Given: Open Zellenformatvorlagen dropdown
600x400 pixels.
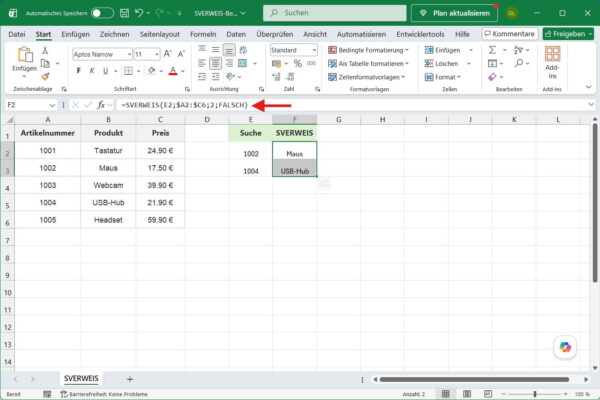Looking at the screenshot, I should [x=367, y=77].
